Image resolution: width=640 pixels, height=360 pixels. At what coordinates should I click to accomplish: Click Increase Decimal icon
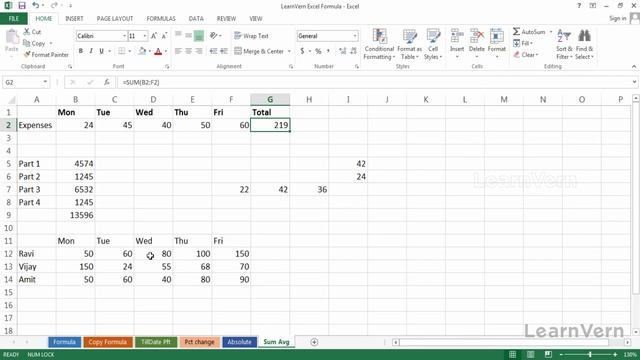[342, 51]
